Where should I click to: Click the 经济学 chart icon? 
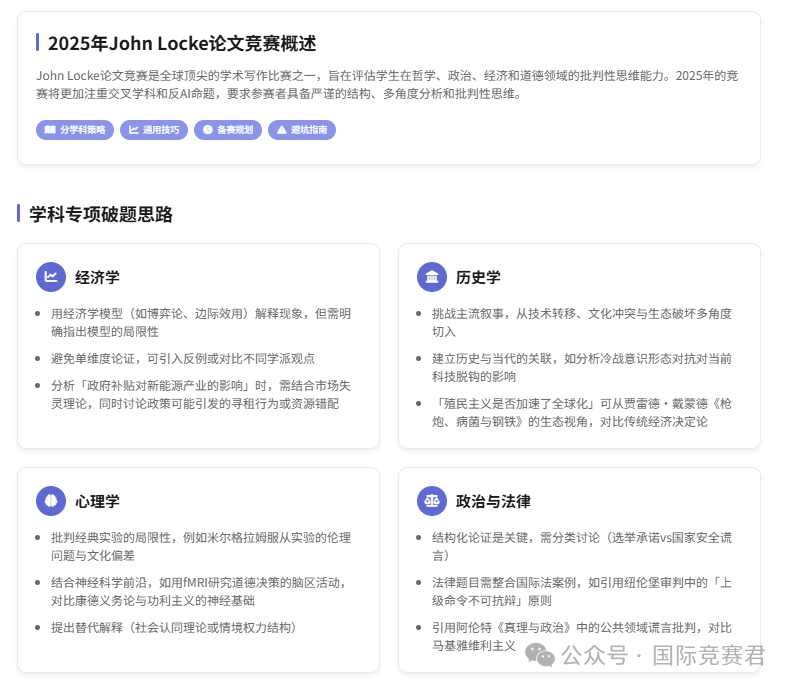click(51, 277)
